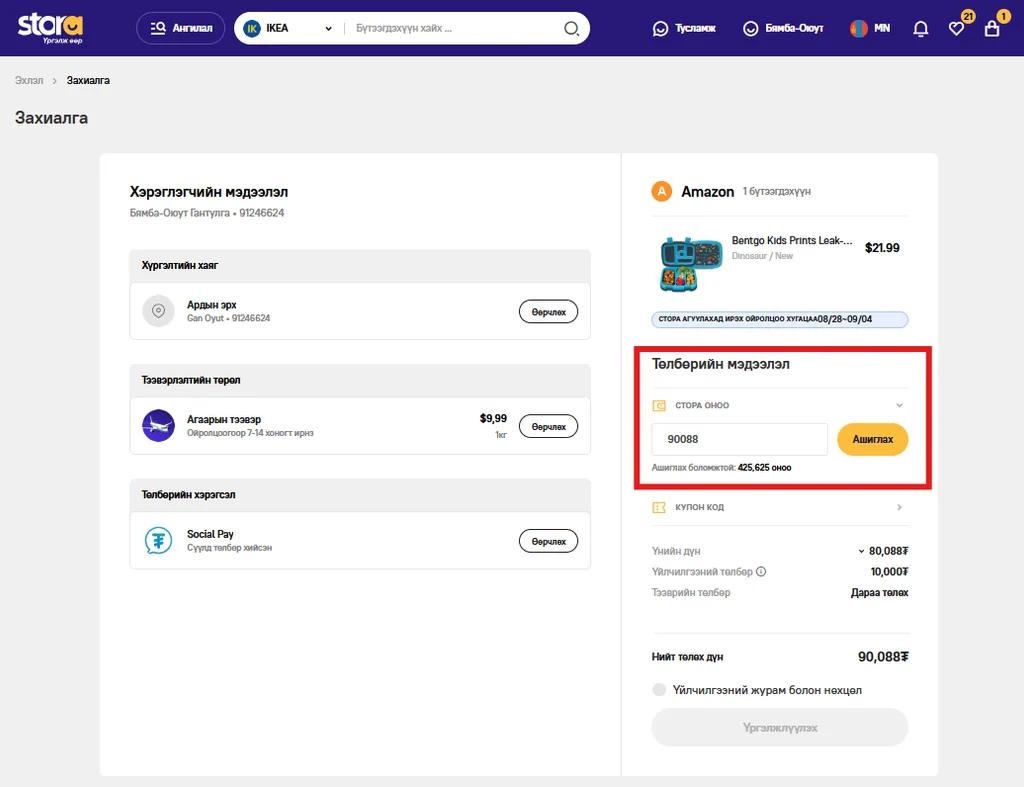
Task: Click the estimated warehouse arrival date banner
Action: coord(780,319)
